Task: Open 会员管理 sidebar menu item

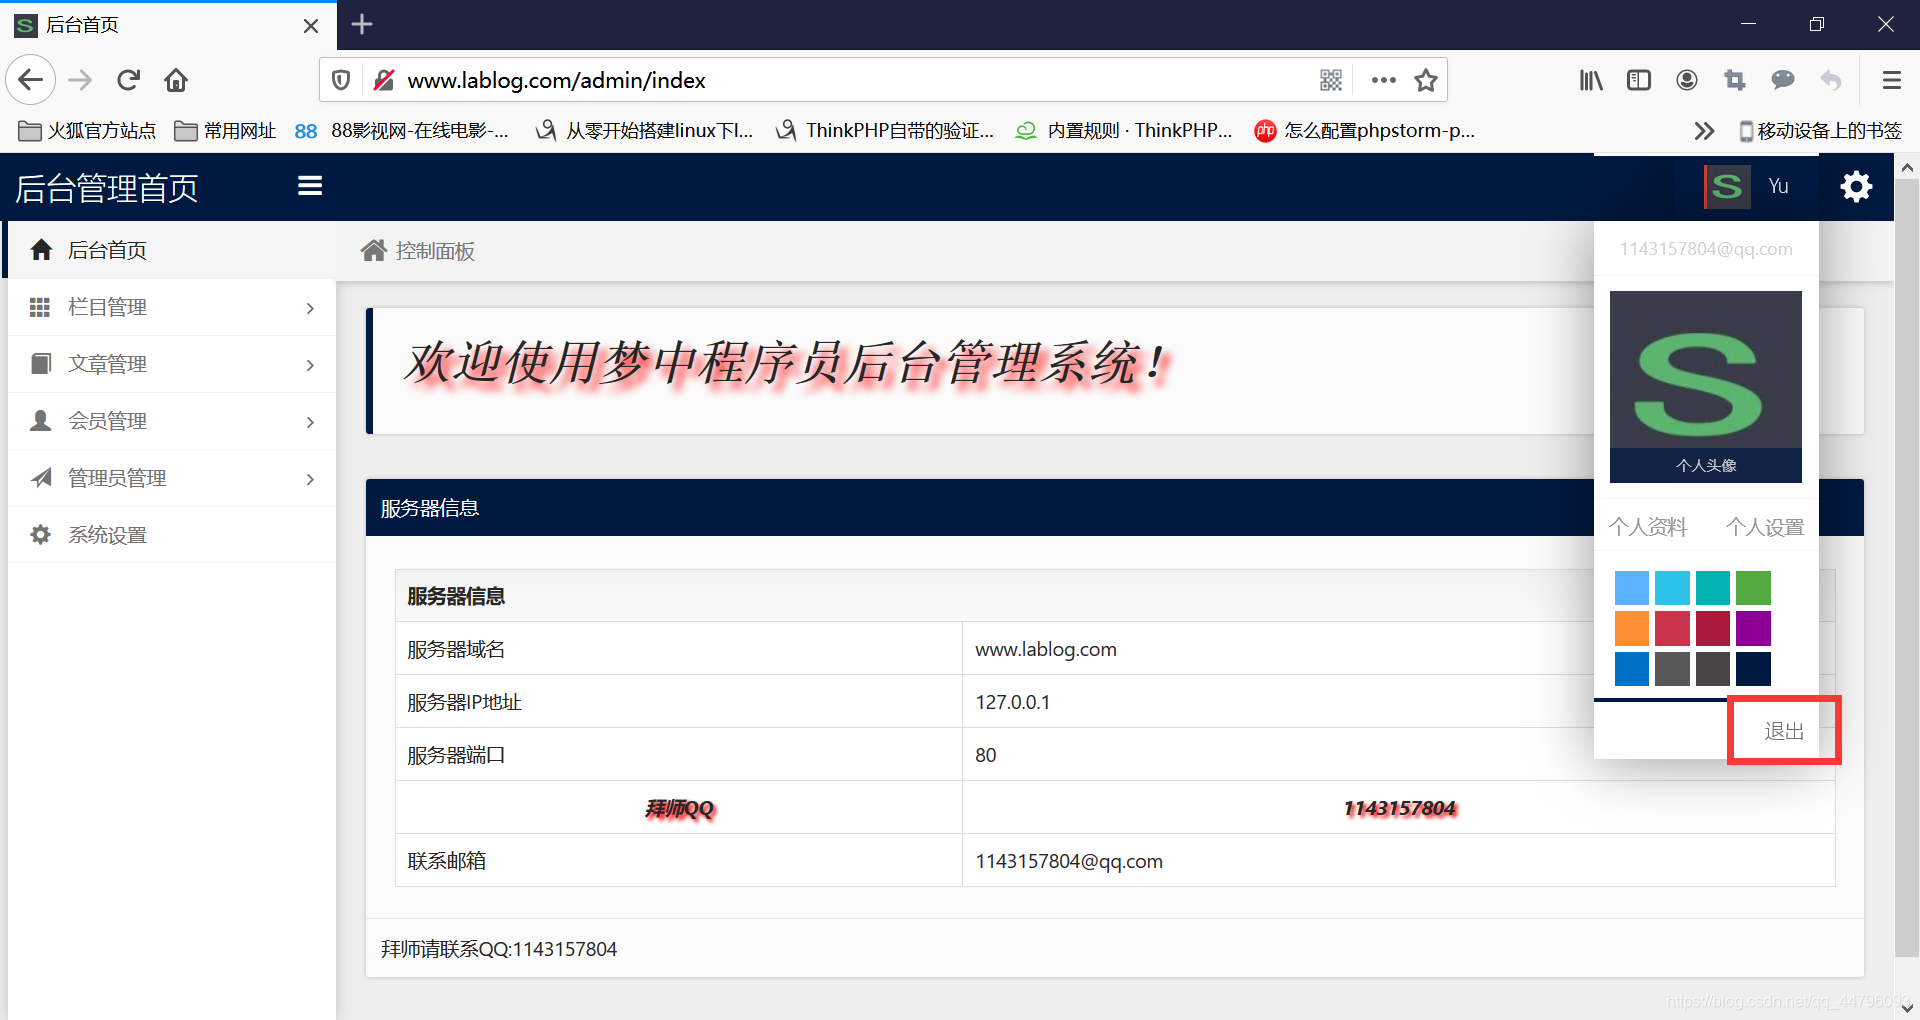Action: tap(172, 421)
